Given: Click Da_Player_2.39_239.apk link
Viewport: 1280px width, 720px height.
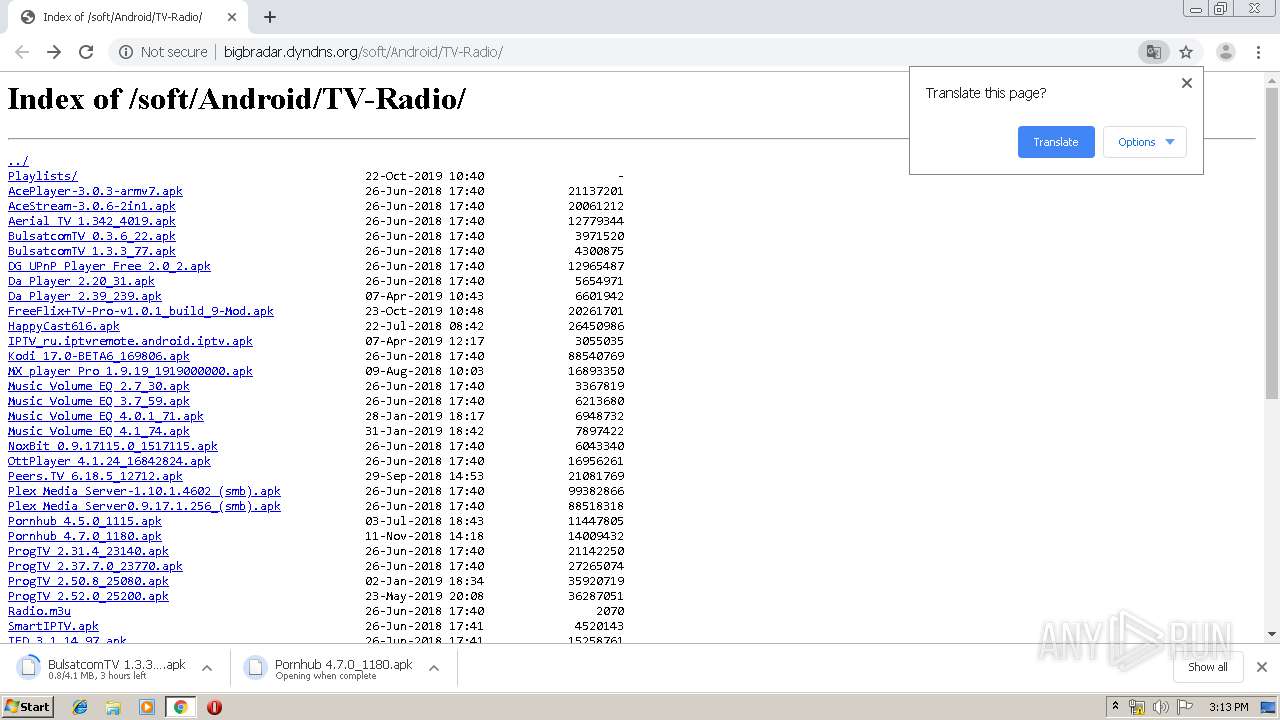Looking at the screenshot, I should pos(85,296).
